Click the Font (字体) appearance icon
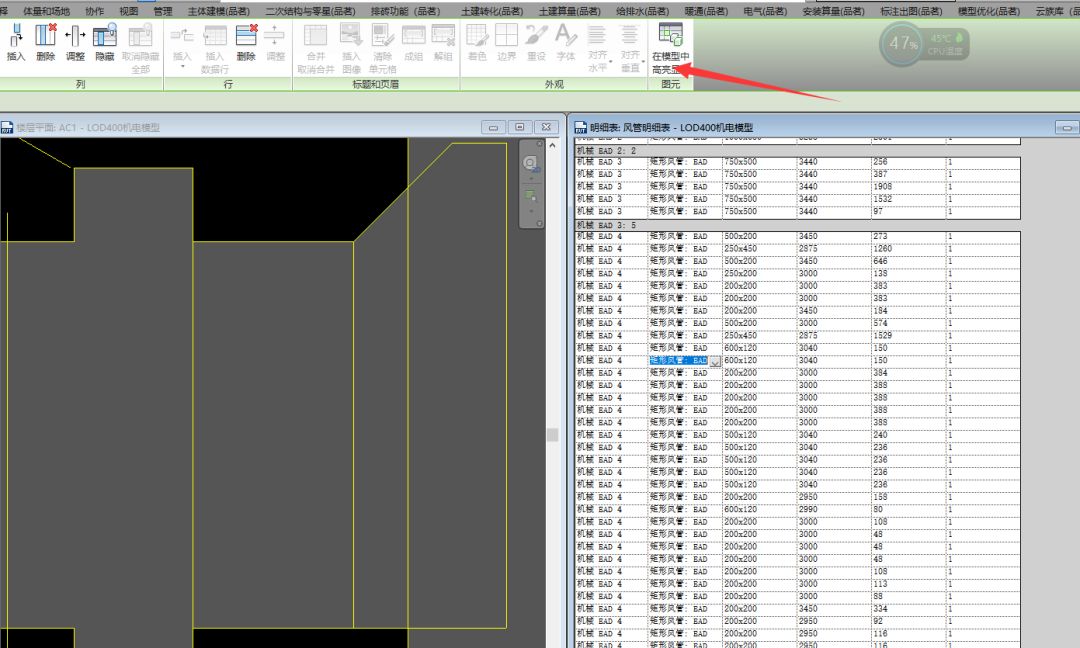The height and width of the screenshot is (648, 1080). pos(565,41)
